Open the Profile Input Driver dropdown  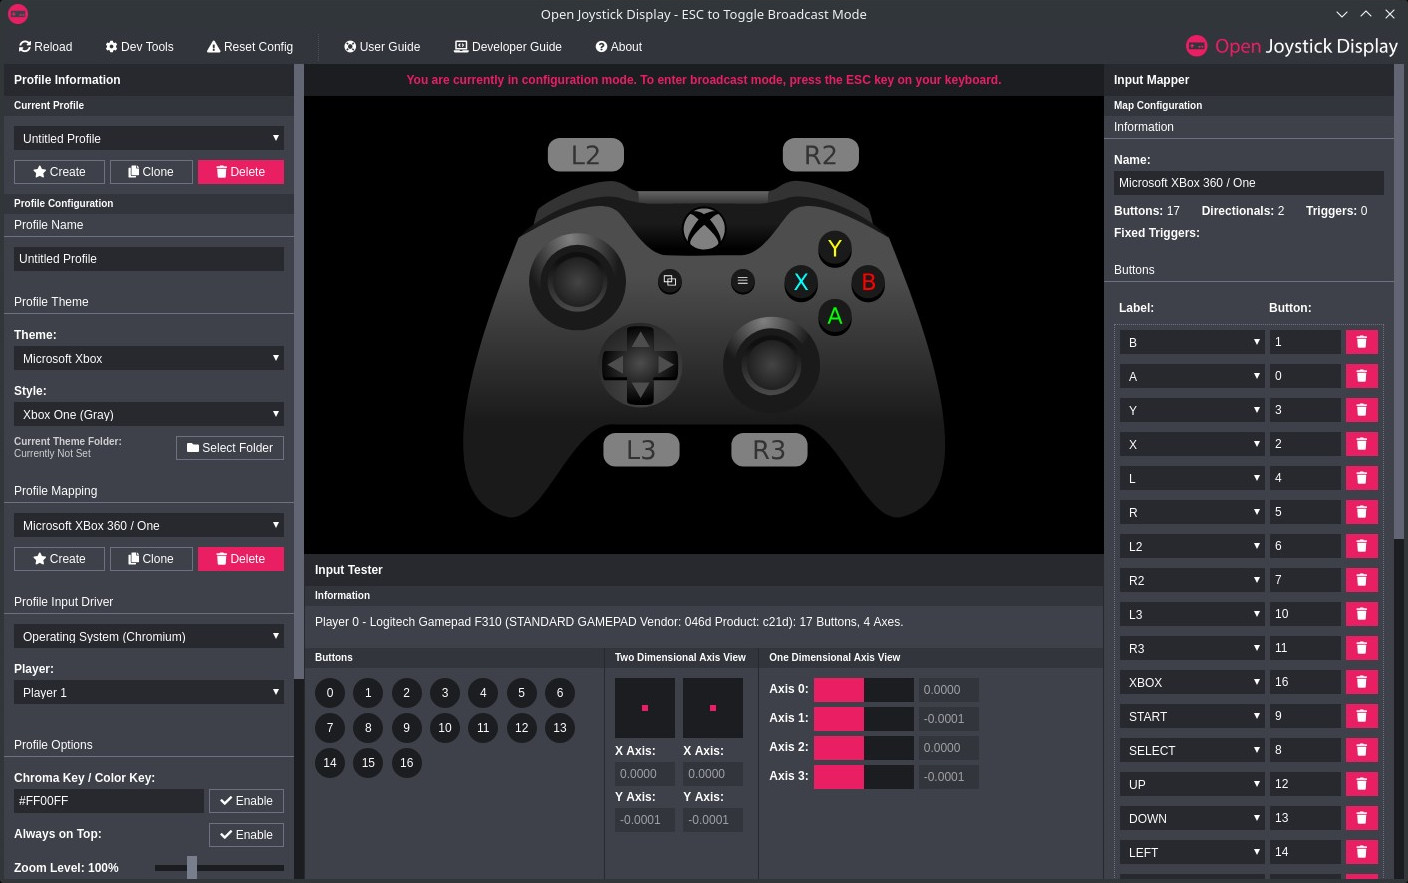pos(149,636)
